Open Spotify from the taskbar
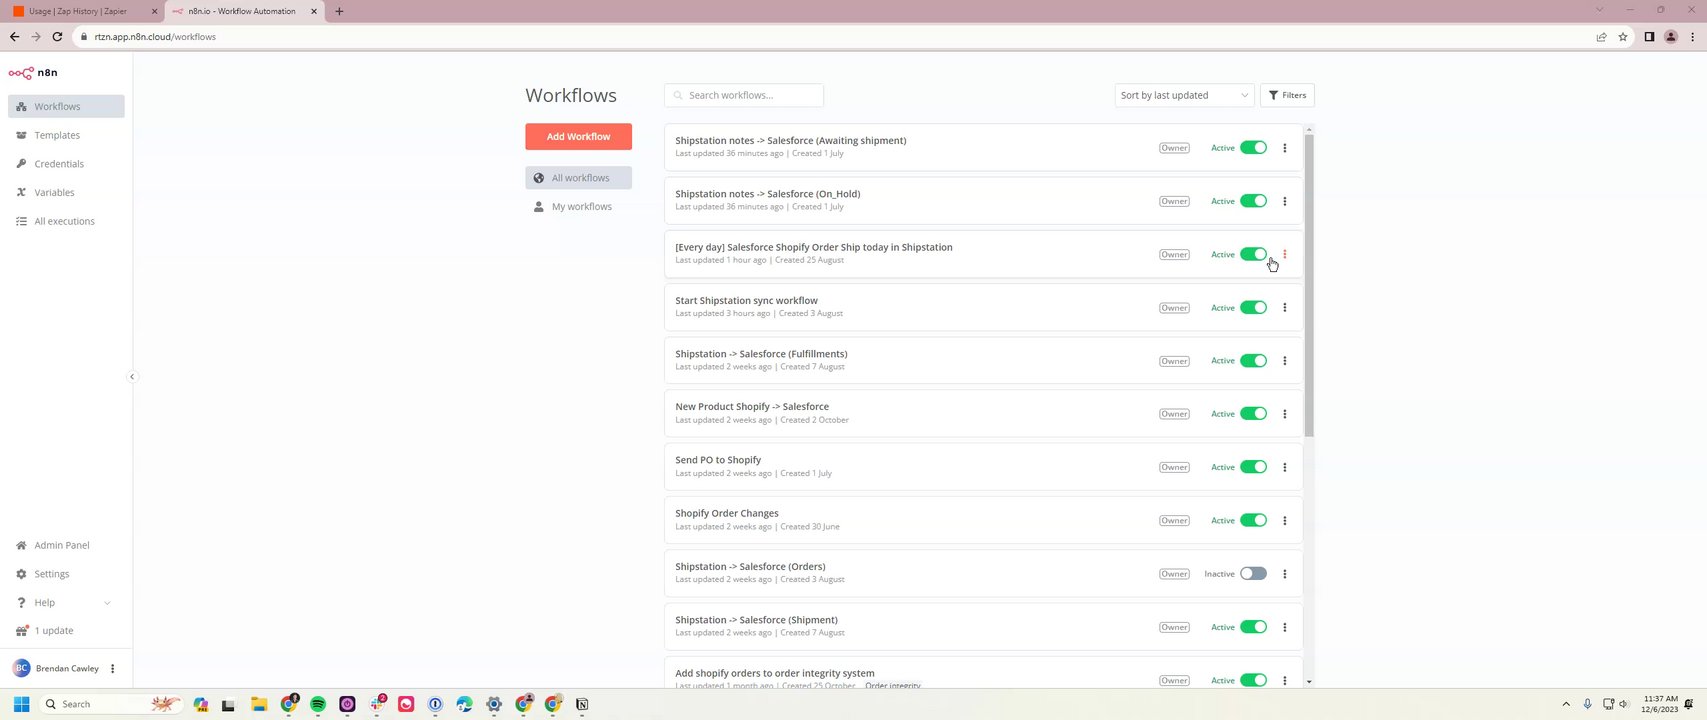This screenshot has height=720, width=1707. click(318, 704)
